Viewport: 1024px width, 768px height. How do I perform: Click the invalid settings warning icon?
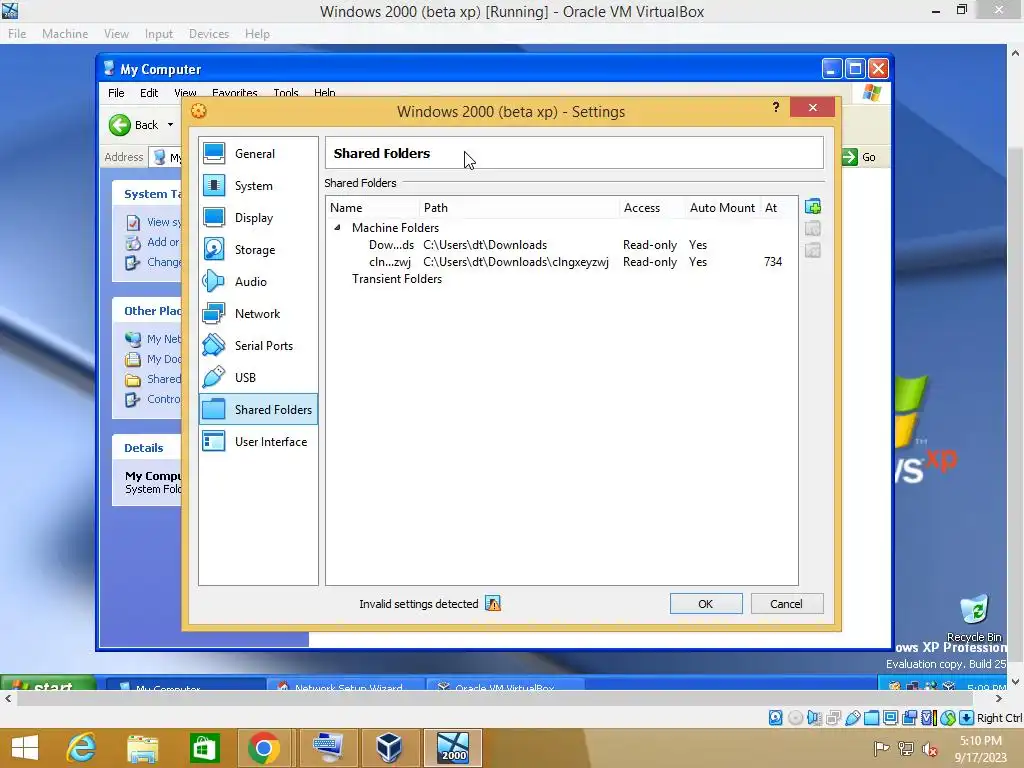coord(493,603)
